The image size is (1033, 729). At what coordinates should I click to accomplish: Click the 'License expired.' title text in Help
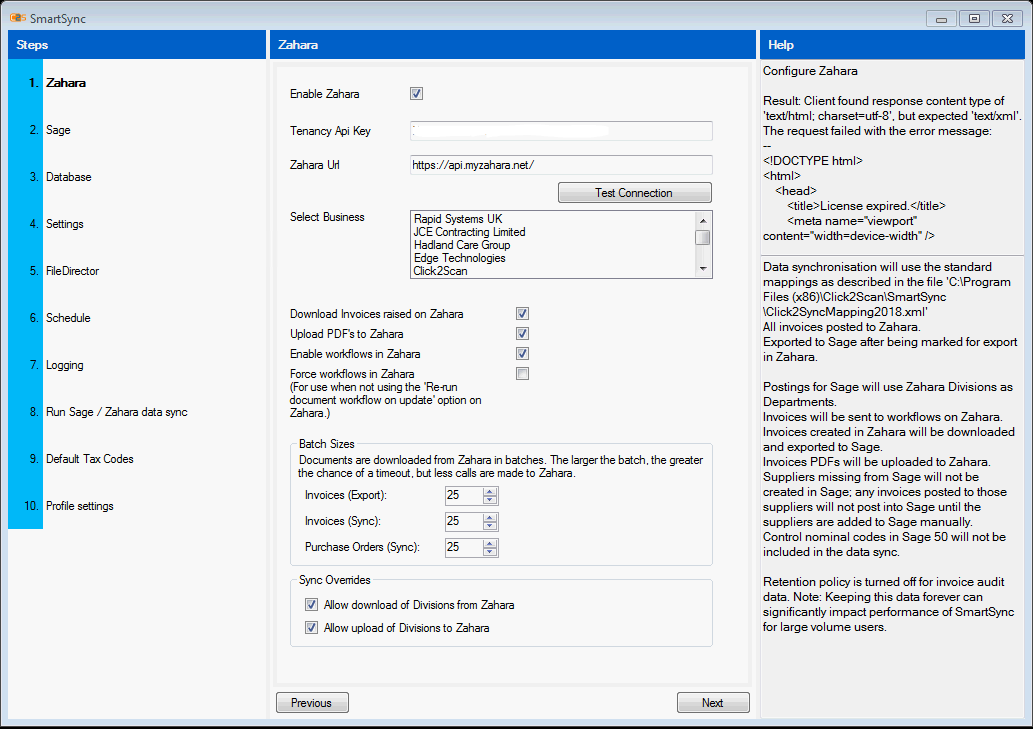864,205
